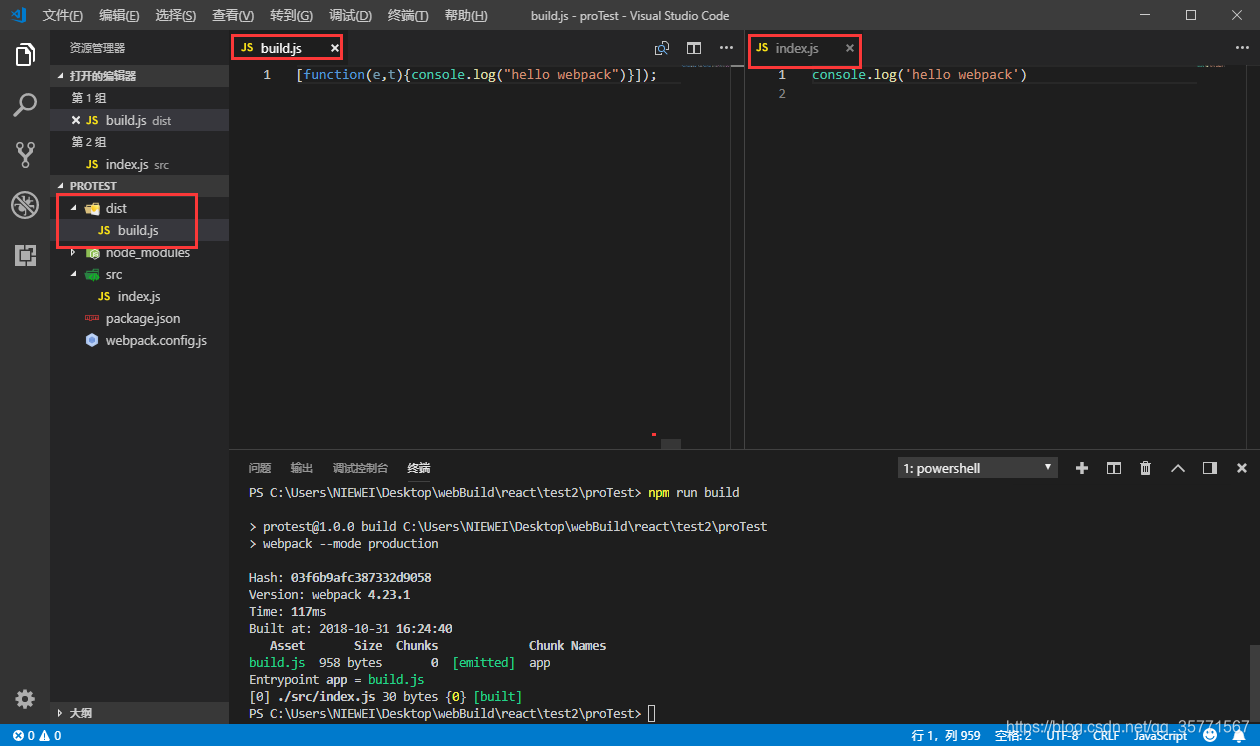Open the Source Control view
The image size is (1260, 746).
(25, 155)
